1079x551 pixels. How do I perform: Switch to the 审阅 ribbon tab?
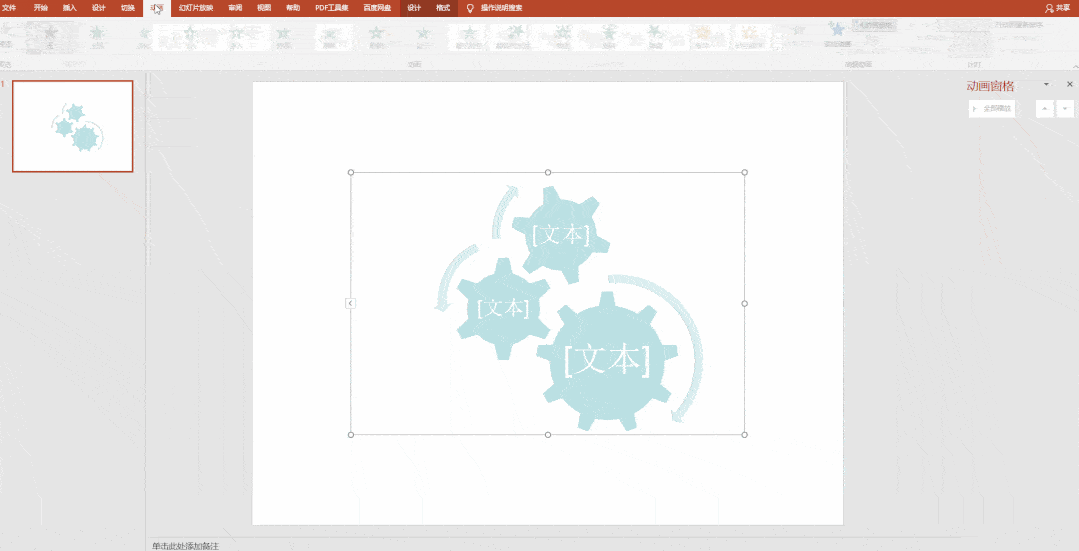tap(235, 8)
